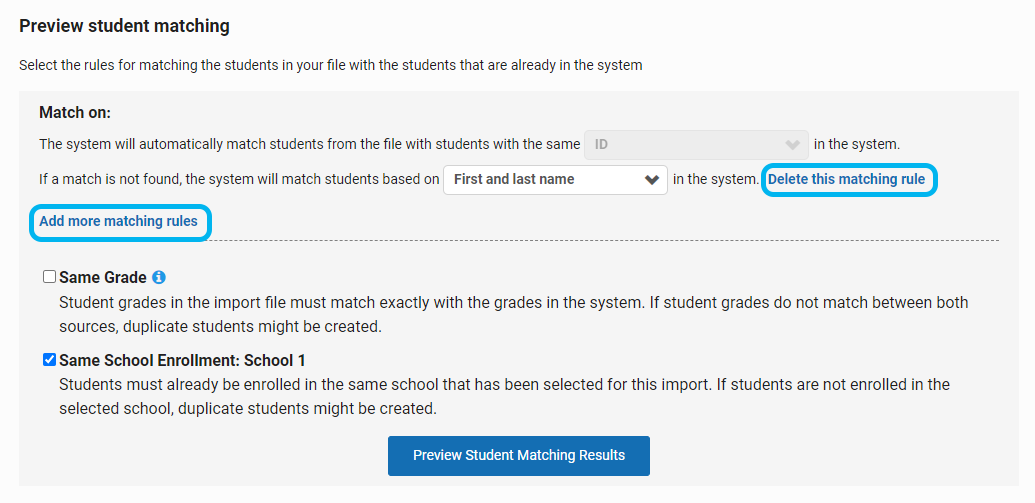
Task: Click the info icon beside Same Grade
Action: [x=158, y=277]
